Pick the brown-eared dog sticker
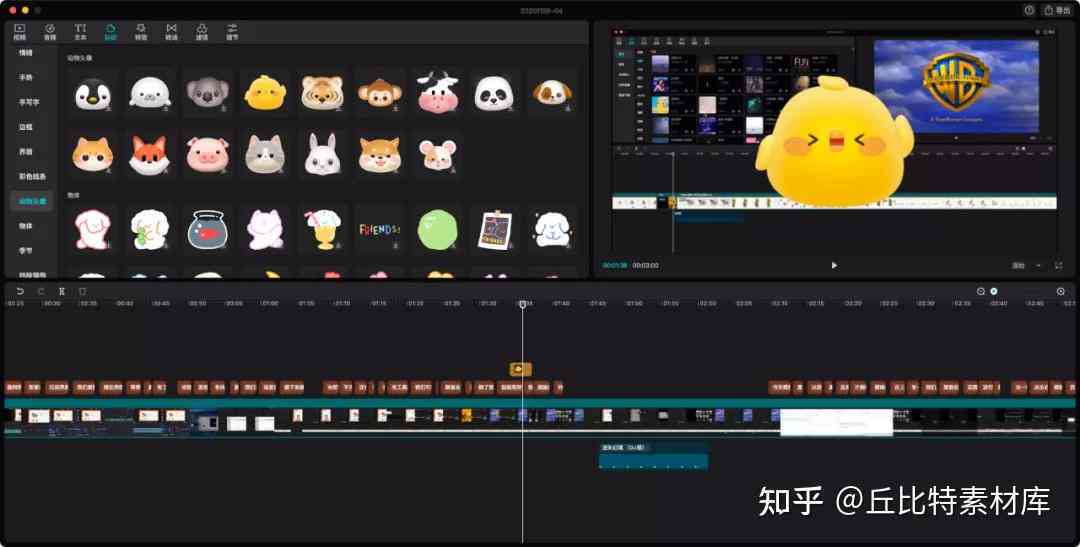 coord(552,93)
